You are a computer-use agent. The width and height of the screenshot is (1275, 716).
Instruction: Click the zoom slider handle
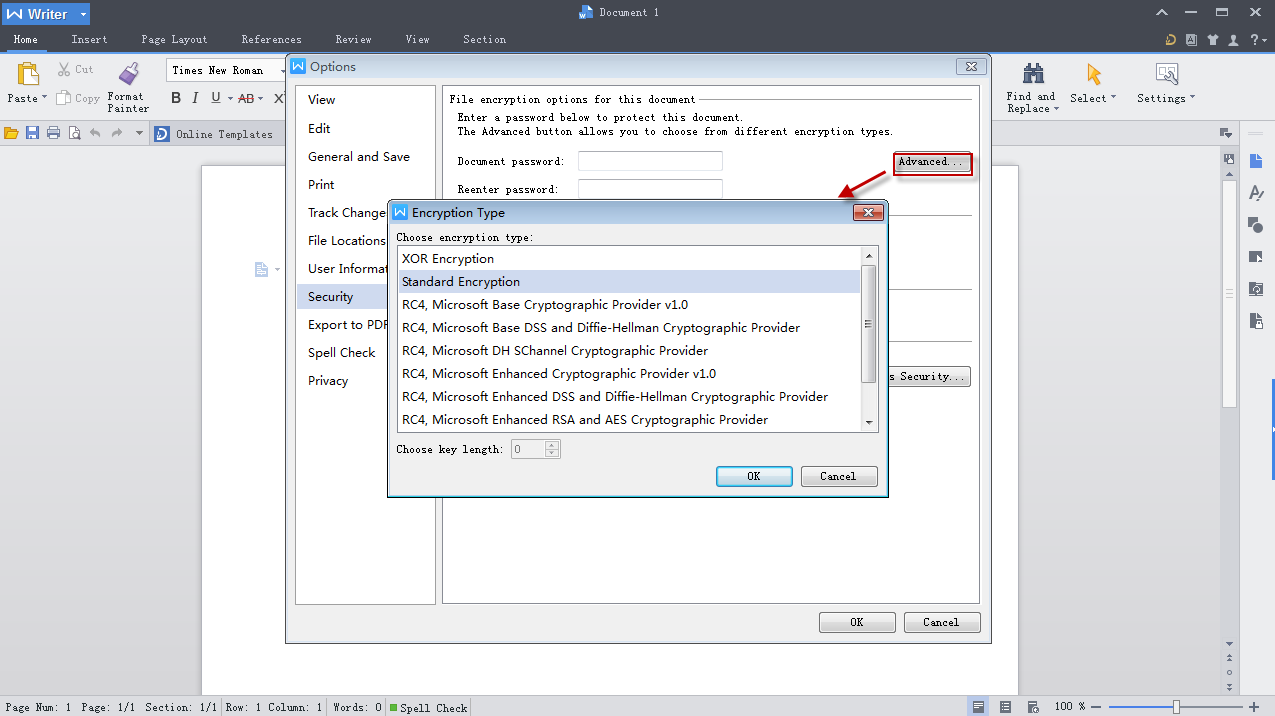(x=1177, y=707)
